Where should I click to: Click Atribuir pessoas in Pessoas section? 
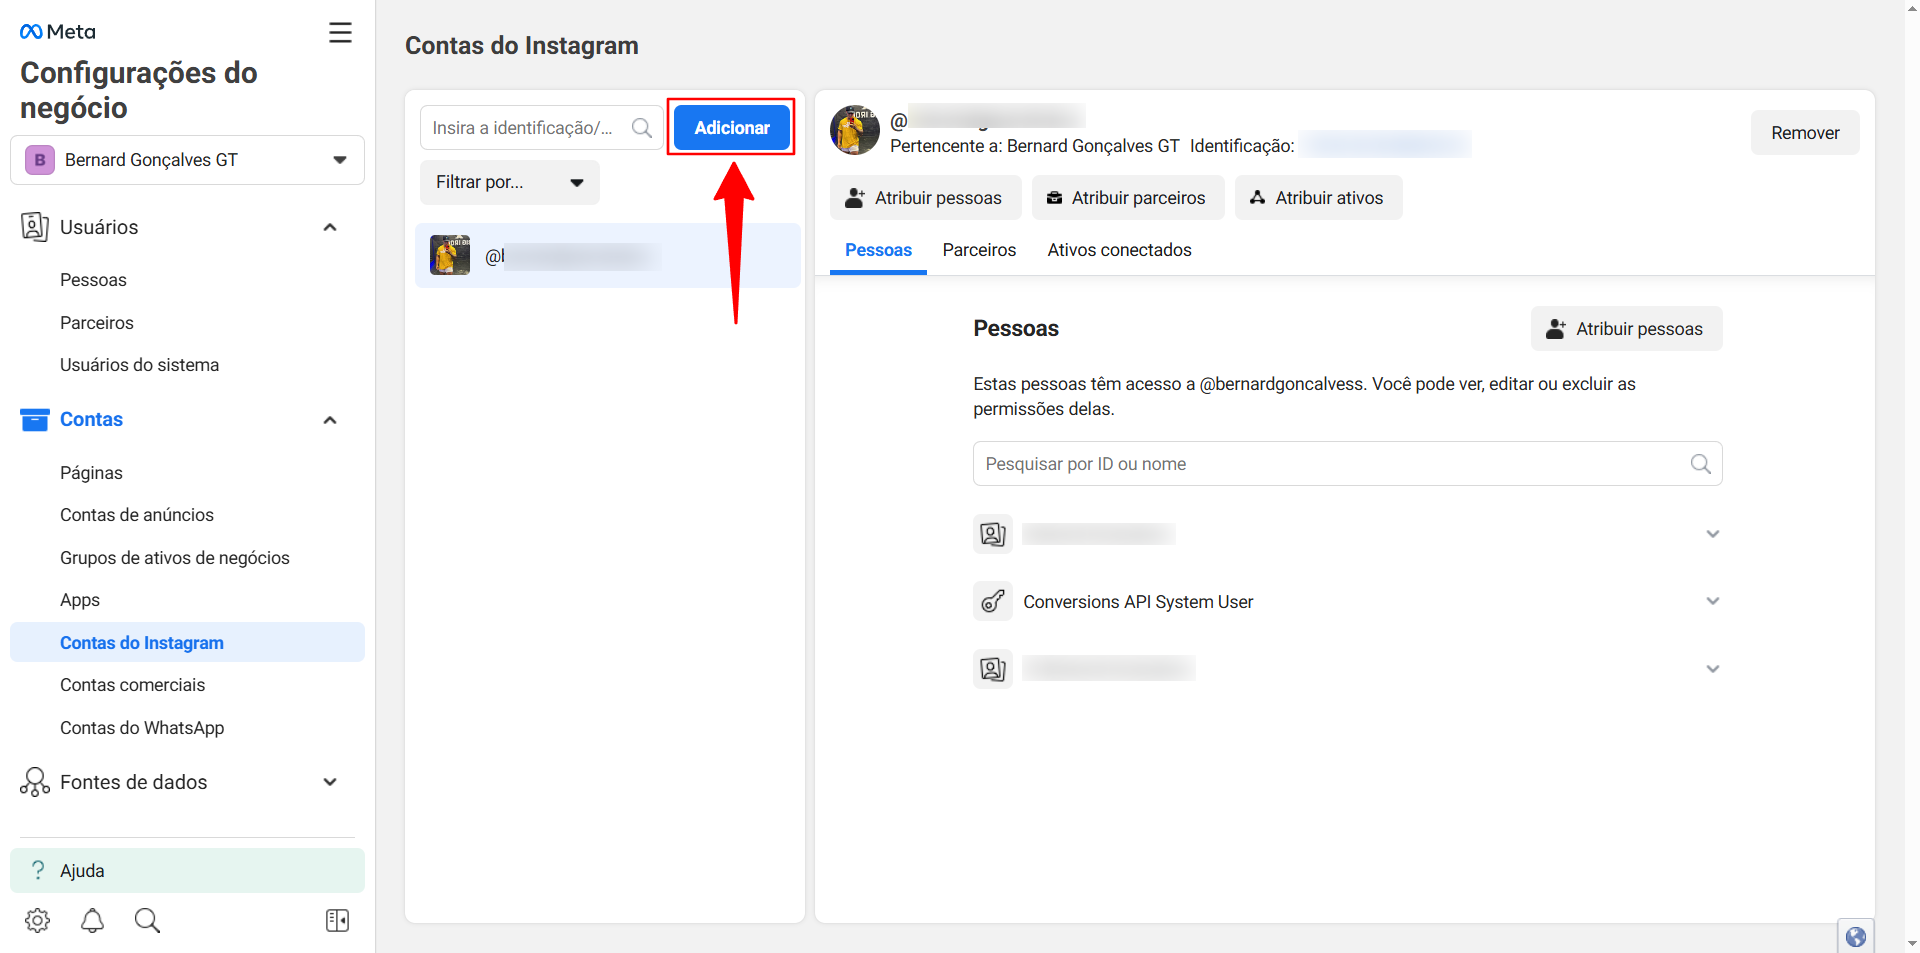[1626, 329]
